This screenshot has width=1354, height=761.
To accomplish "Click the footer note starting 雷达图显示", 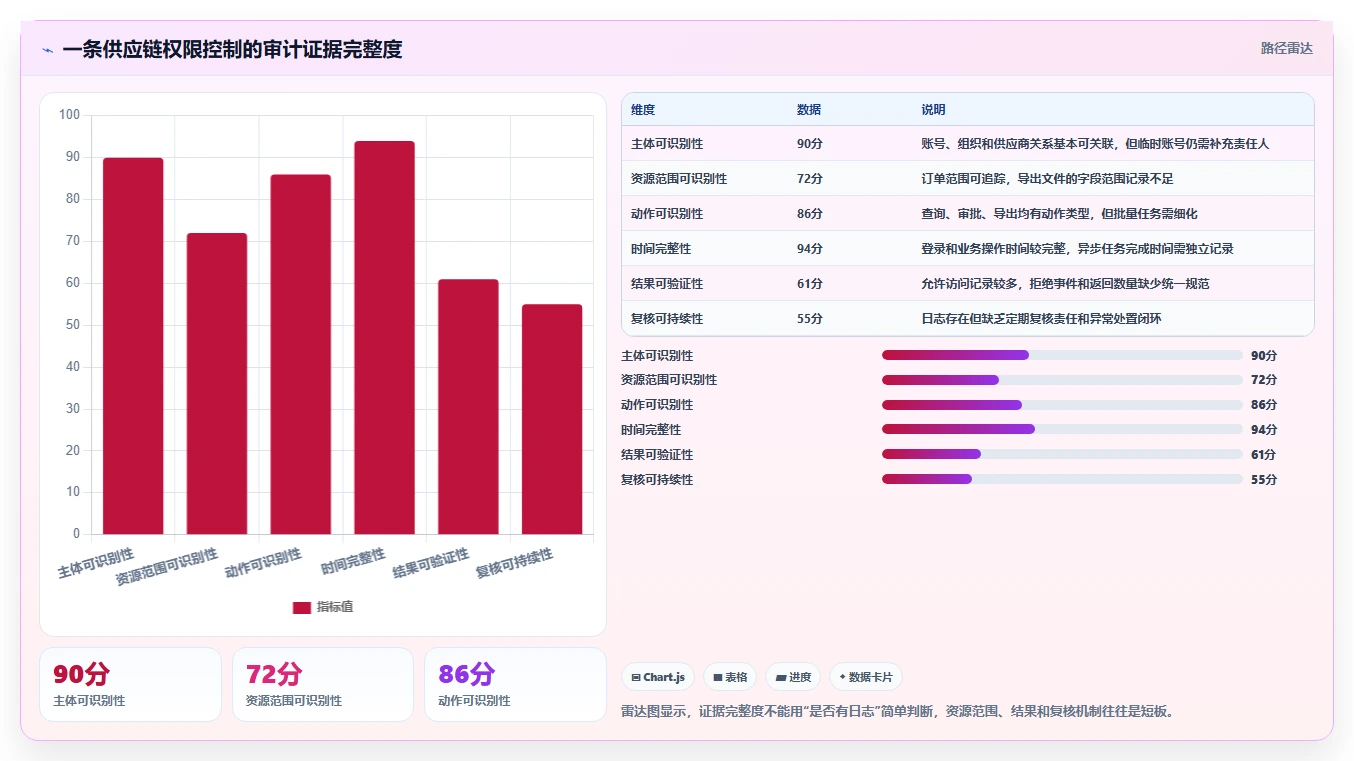I will (x=898, y=712).
